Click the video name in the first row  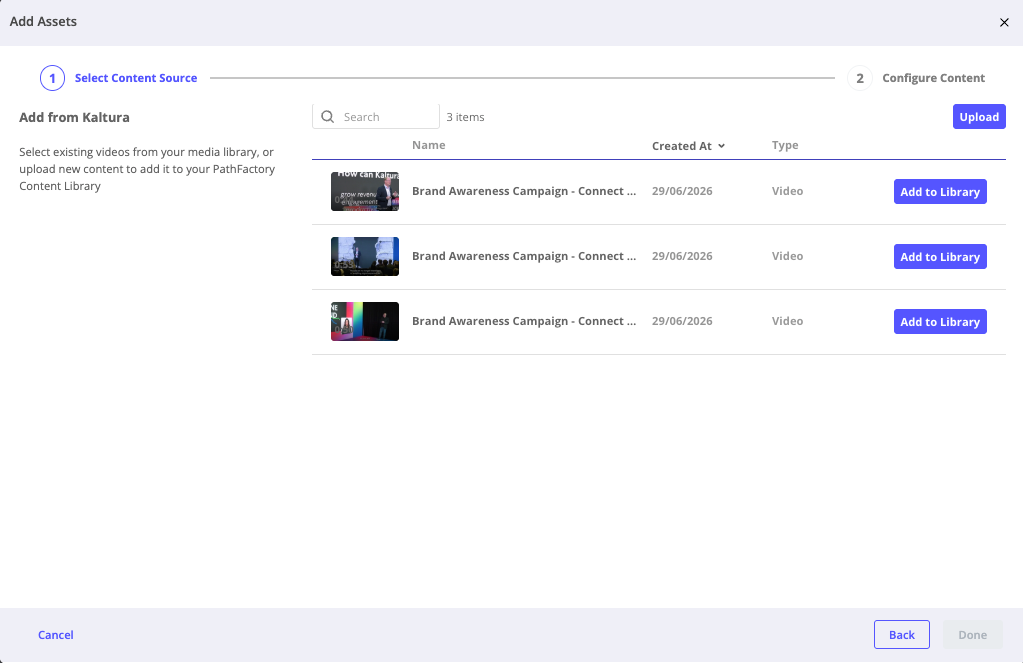coord(524,191)
